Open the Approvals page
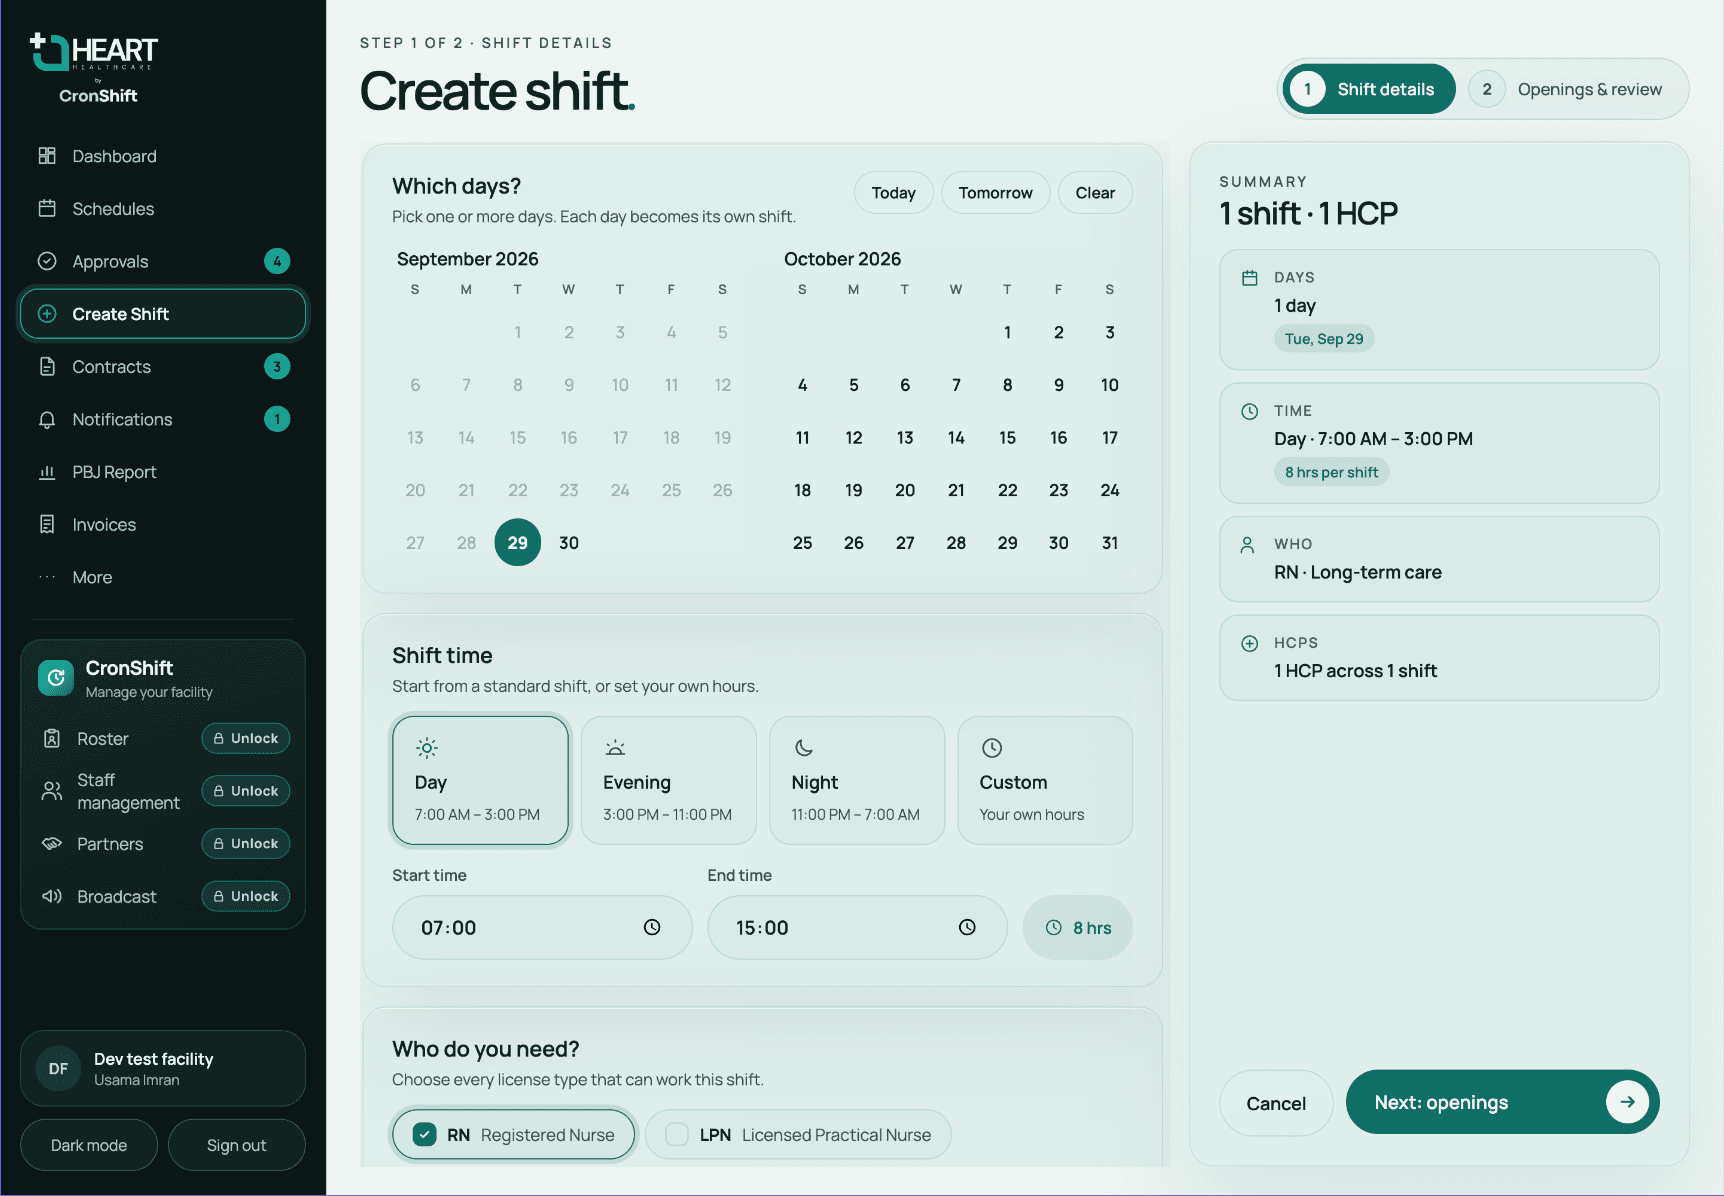The width and height of the screenshot is (1724, 1196). pyautogui.click(x=162, y=261)
